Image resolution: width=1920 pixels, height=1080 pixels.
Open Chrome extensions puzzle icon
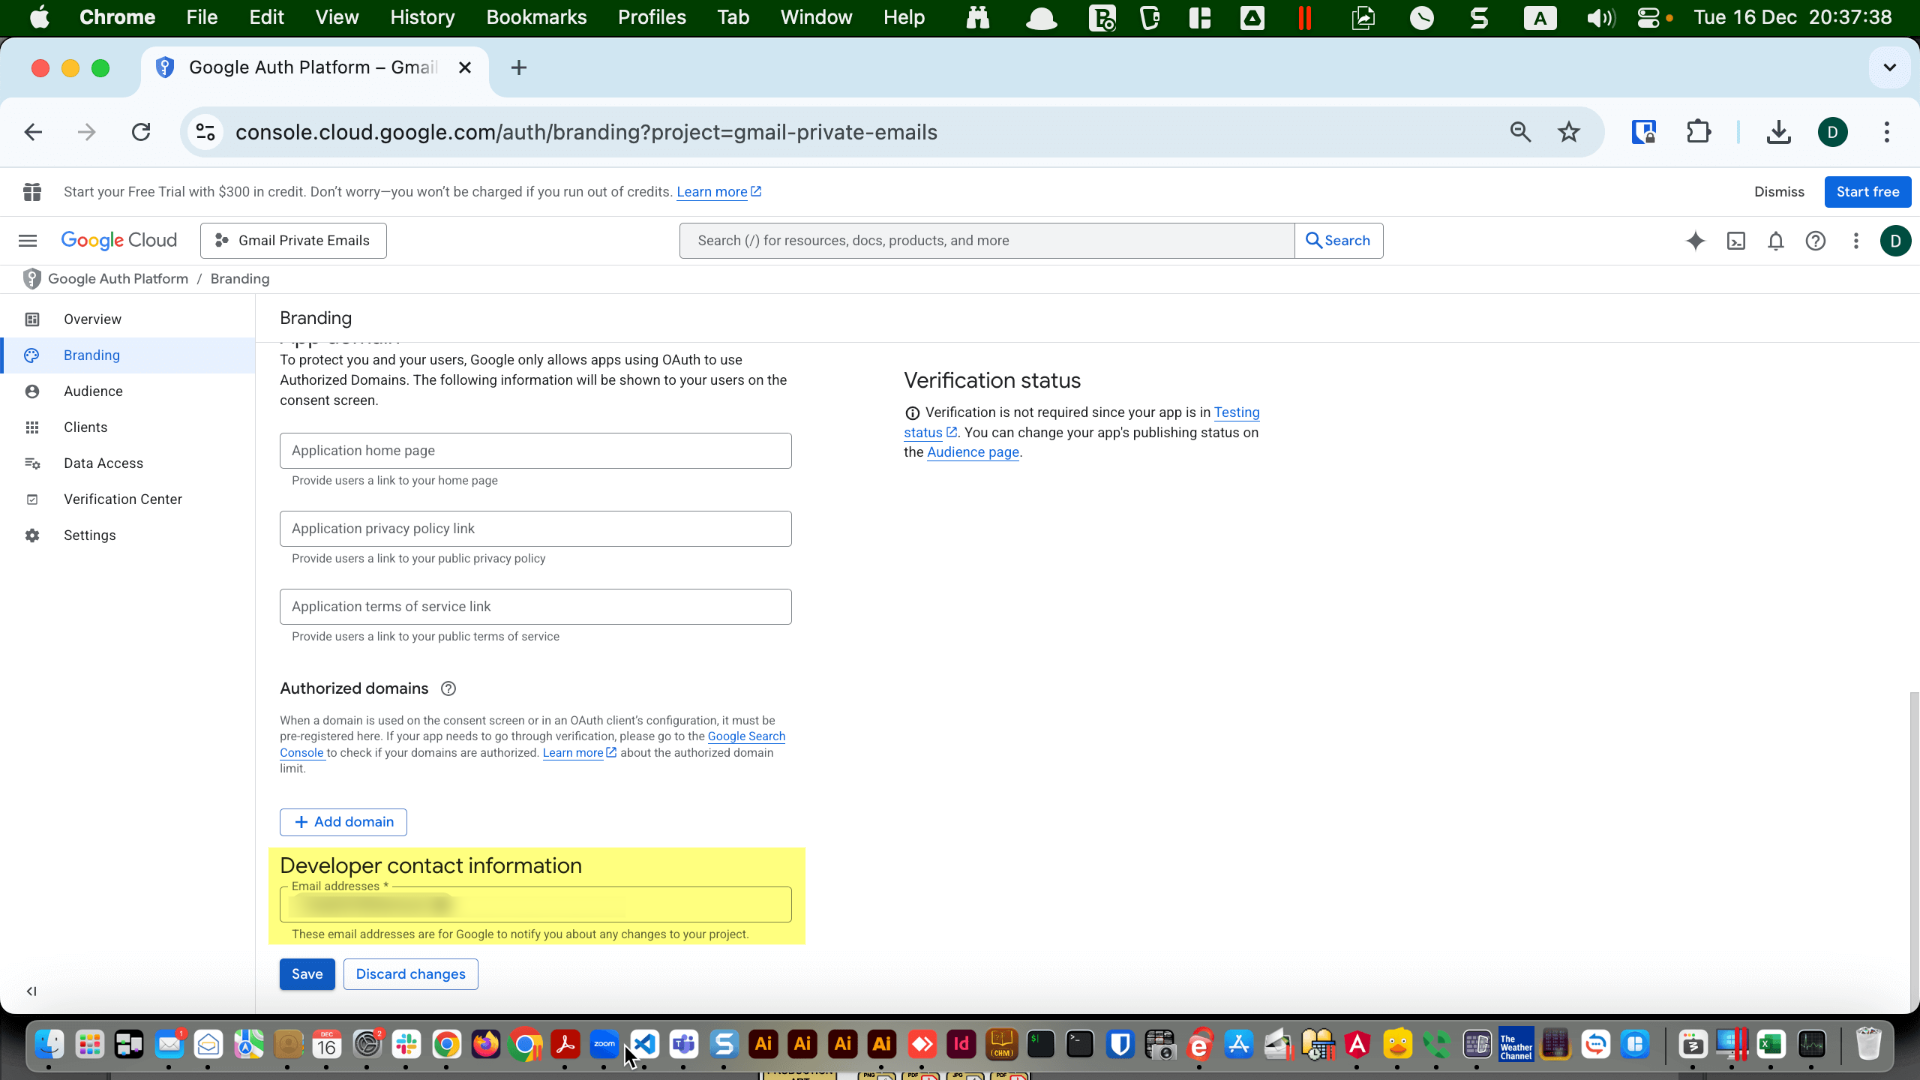tap(1699, 131)
